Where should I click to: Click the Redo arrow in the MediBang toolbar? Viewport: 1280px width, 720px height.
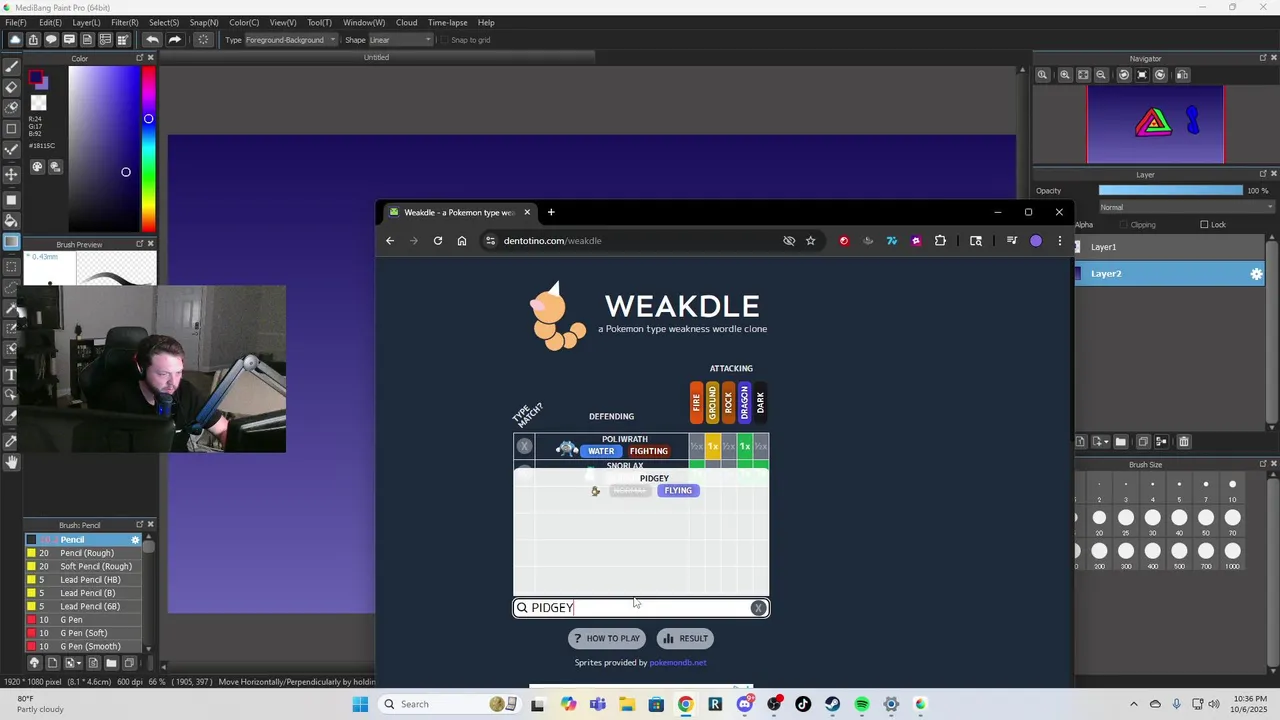coord(174,40)
